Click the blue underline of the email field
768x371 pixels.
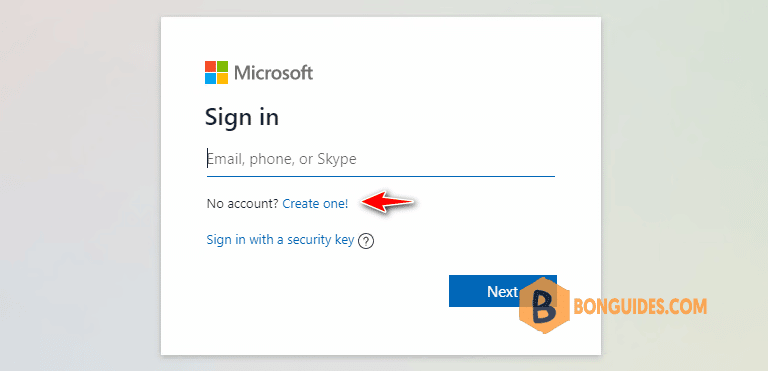381,175
